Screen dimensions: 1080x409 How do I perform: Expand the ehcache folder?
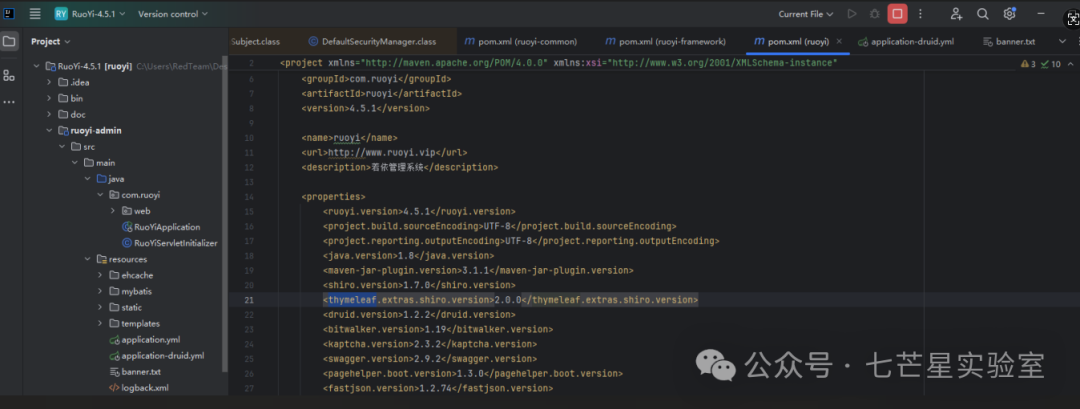[101, 275]
